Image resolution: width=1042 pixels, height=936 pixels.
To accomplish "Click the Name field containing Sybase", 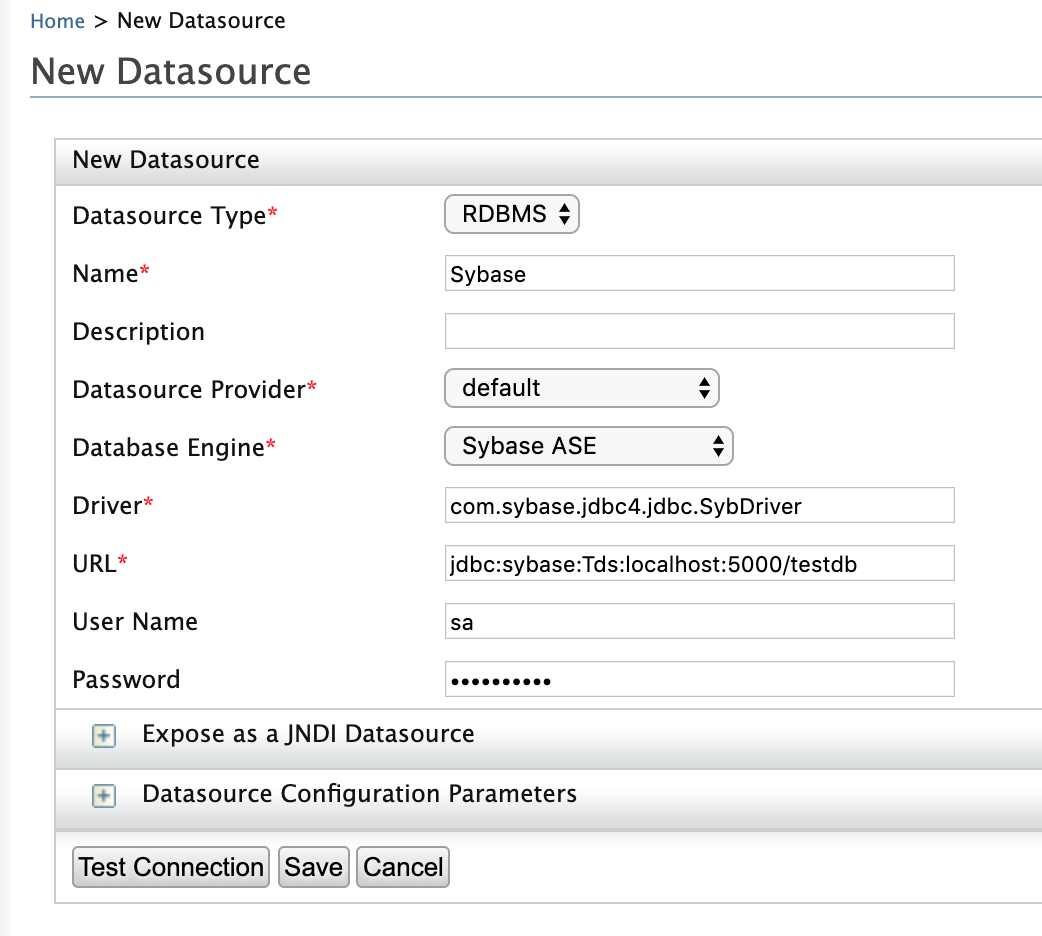I will coord(699,273).
